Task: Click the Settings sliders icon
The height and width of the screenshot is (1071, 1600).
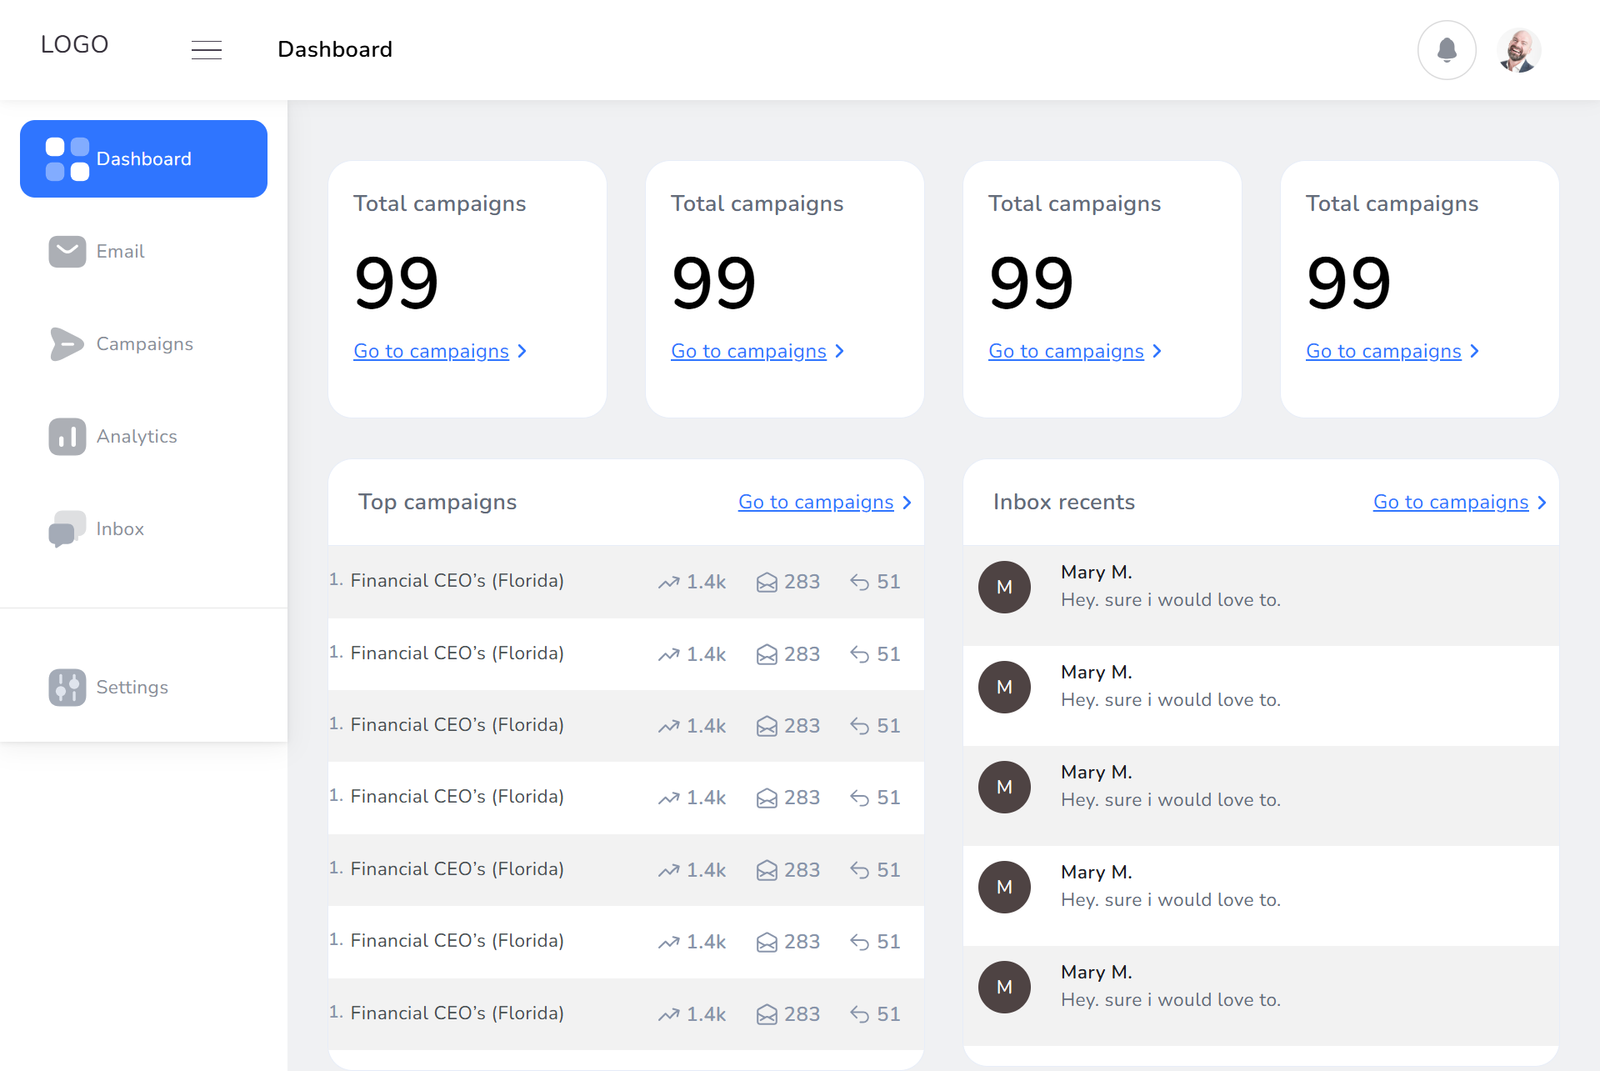Action: 67,687
